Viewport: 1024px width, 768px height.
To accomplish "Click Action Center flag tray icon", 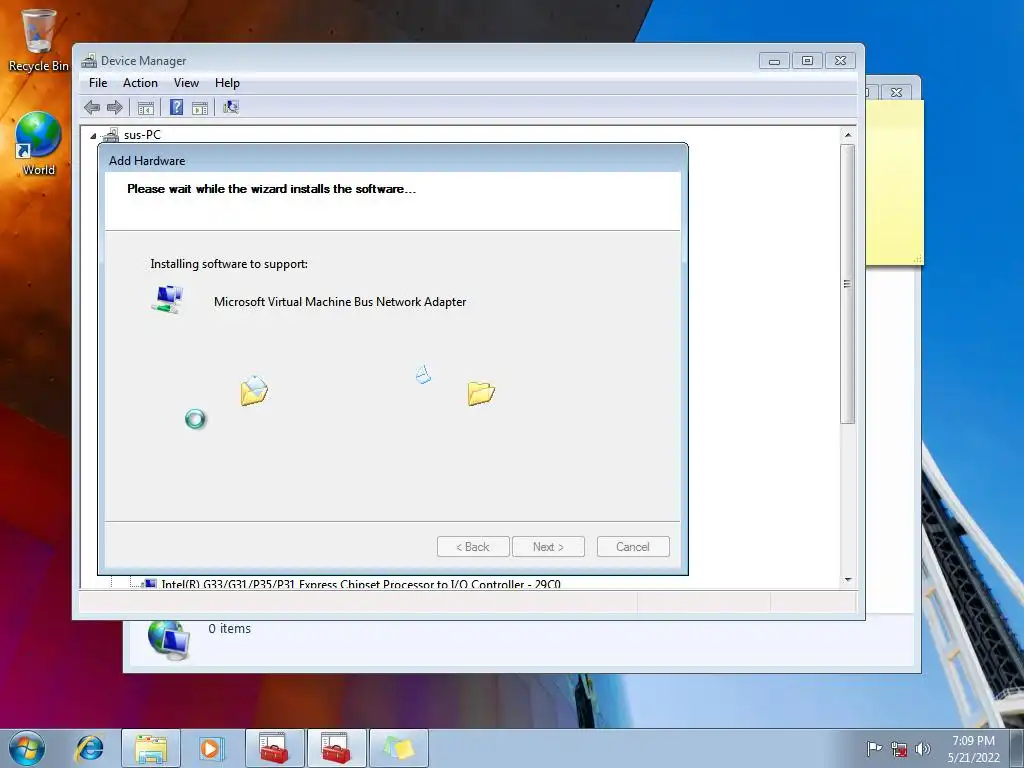I will [x=874, y=748].
